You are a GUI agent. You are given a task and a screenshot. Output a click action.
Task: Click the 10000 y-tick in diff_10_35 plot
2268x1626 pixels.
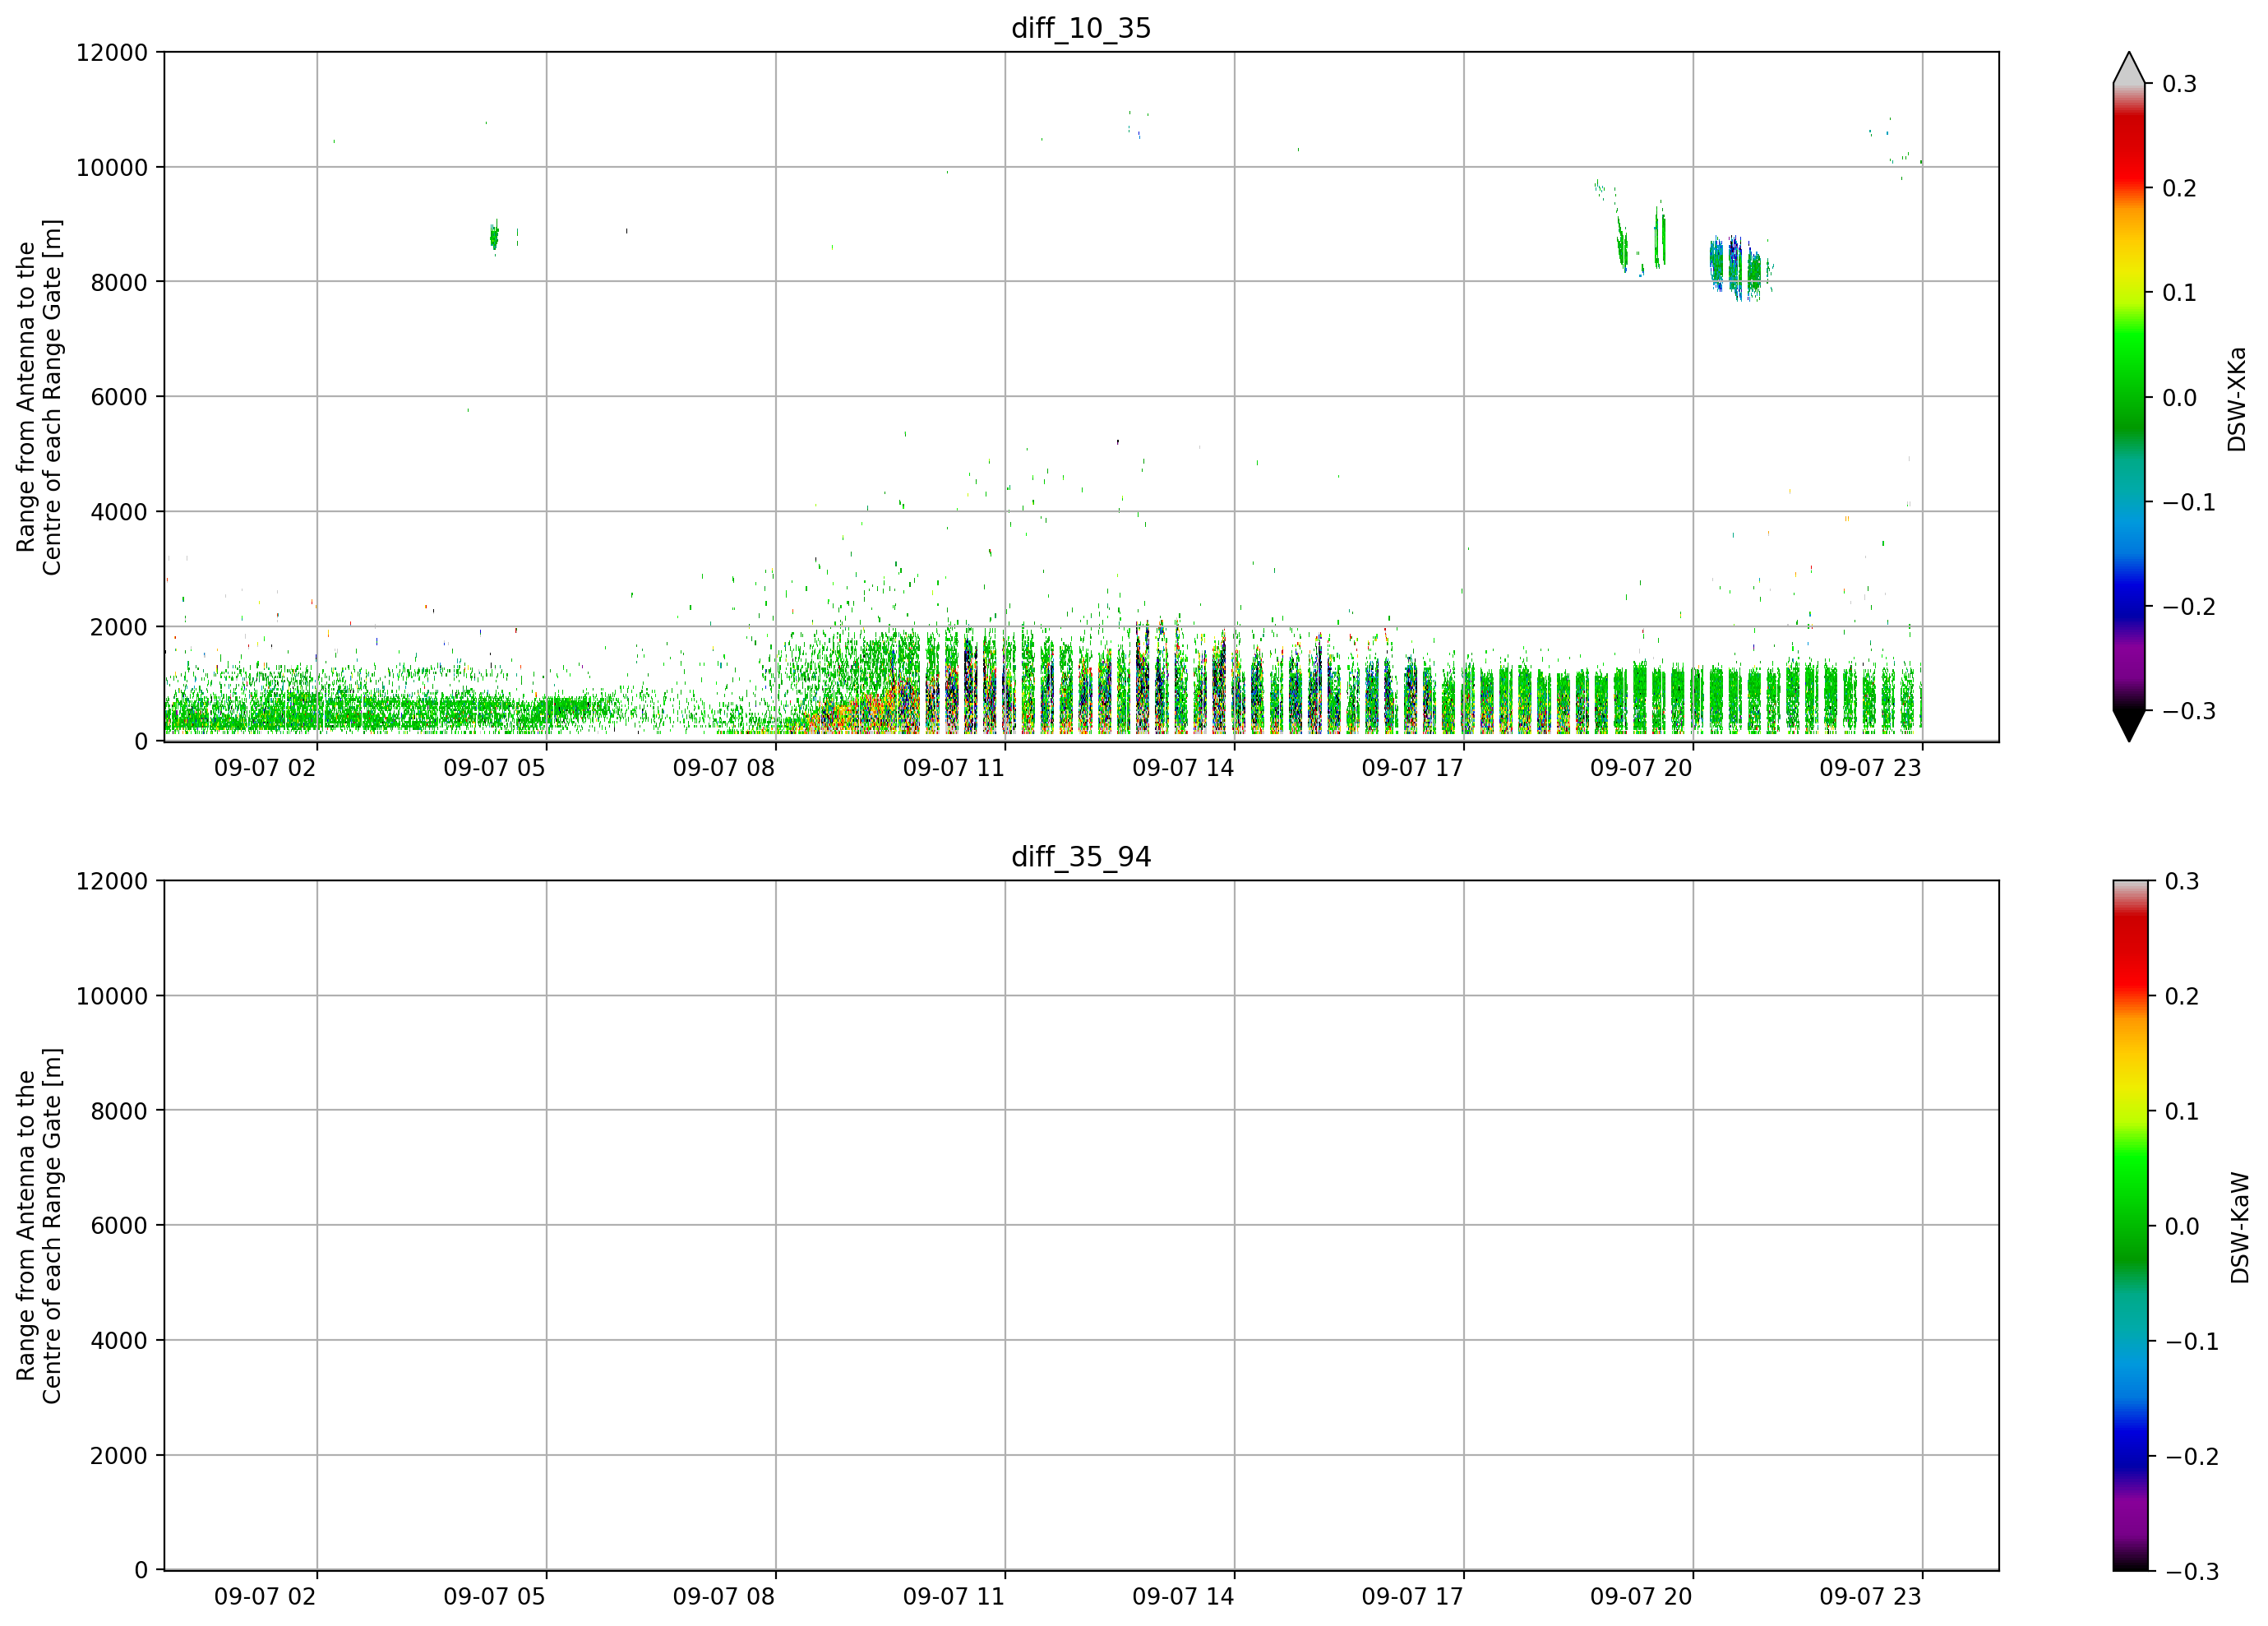coord(112,167)
